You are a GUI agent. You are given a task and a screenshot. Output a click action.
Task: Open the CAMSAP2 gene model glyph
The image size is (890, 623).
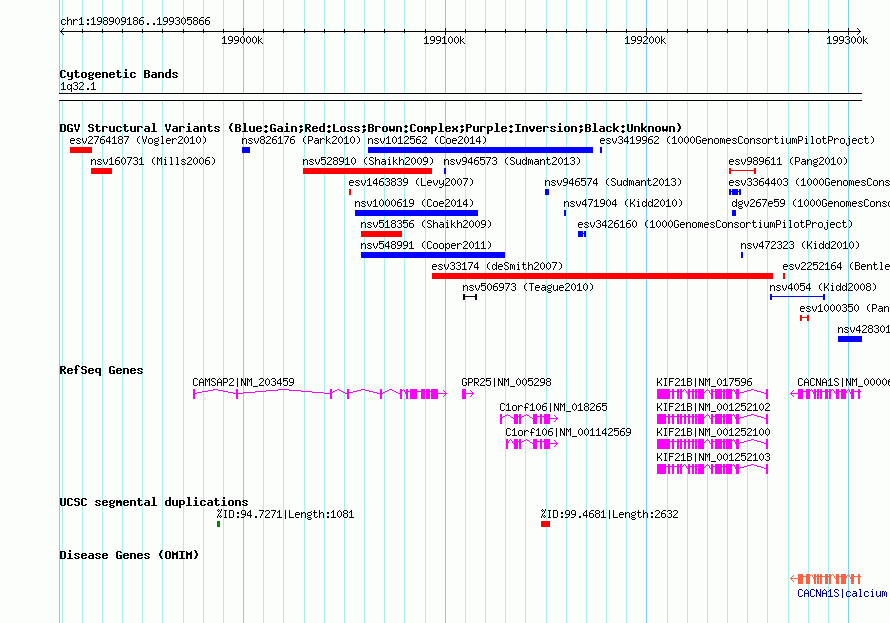[x=320, y=393]
